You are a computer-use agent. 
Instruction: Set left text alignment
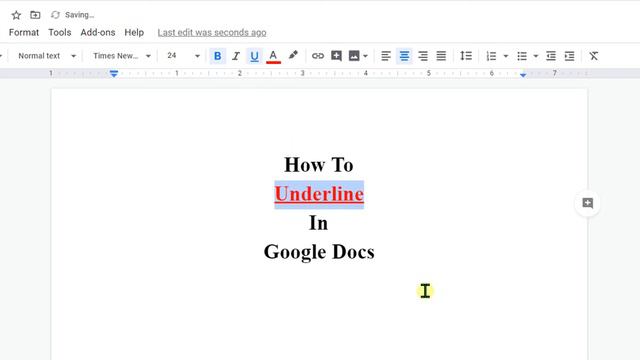point(386,56)
